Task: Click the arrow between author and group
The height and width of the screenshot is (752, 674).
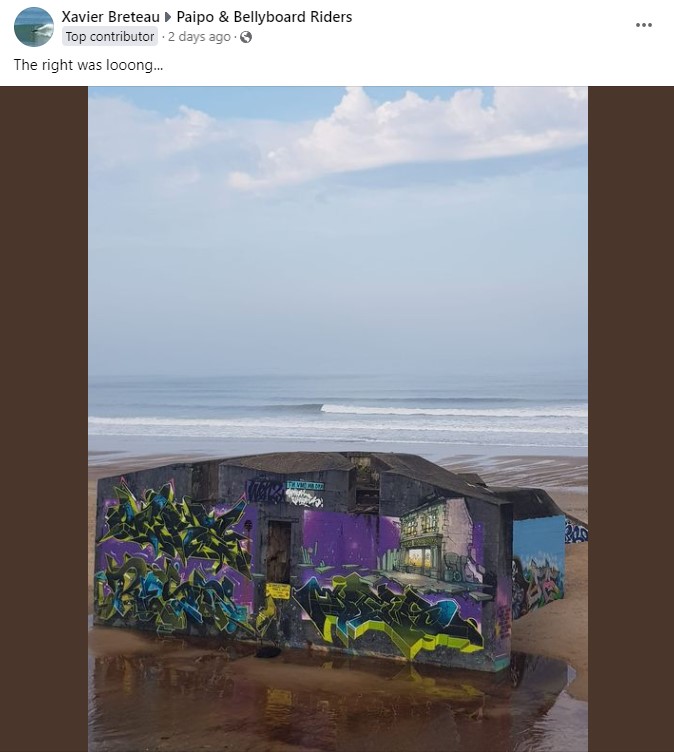Action: coord(168,17)
